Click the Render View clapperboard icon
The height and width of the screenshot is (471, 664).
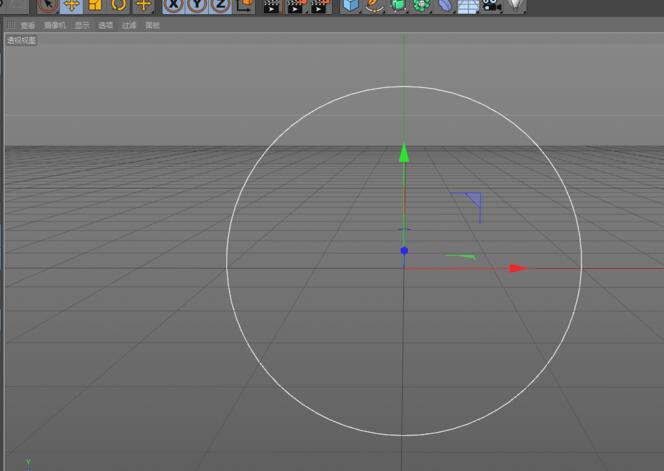[271, 6]
